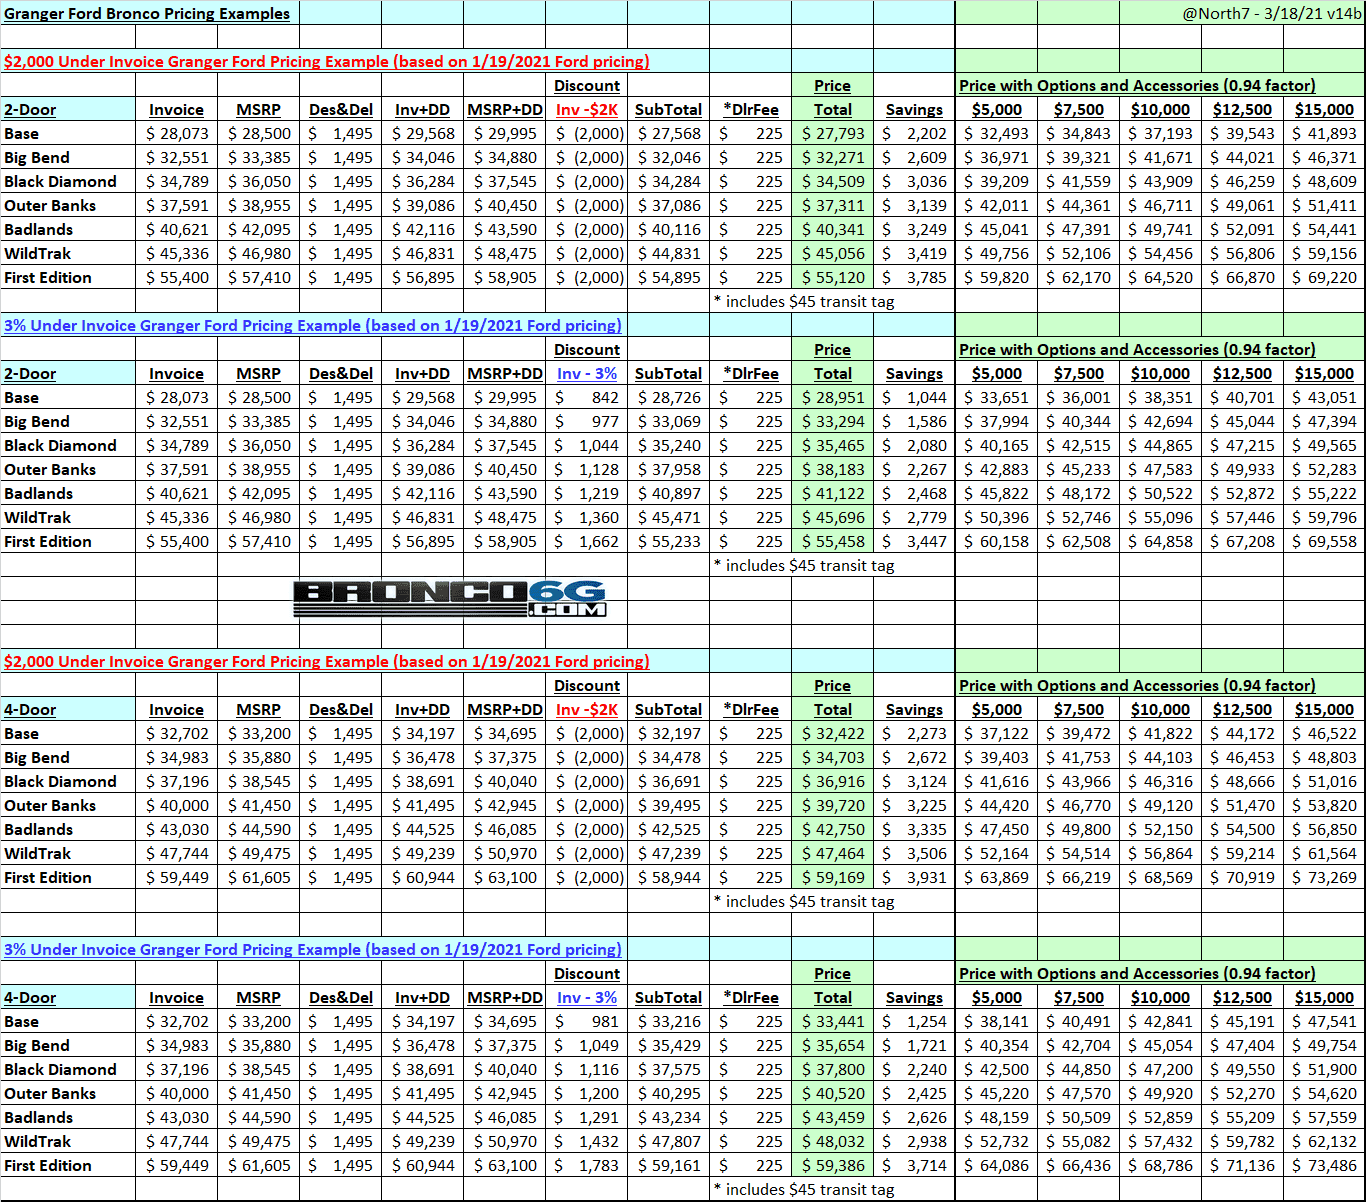Select the $73,269 First Edition price with $15,000 options
The image size is (1366, 1202).
pyautogui.click(x=1324, y=877)
